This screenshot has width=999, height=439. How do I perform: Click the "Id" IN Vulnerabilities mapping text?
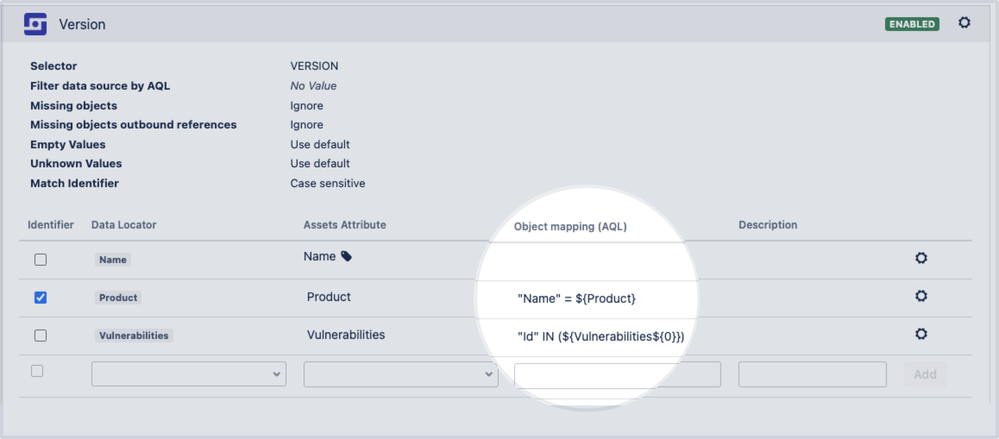(601, 336)
